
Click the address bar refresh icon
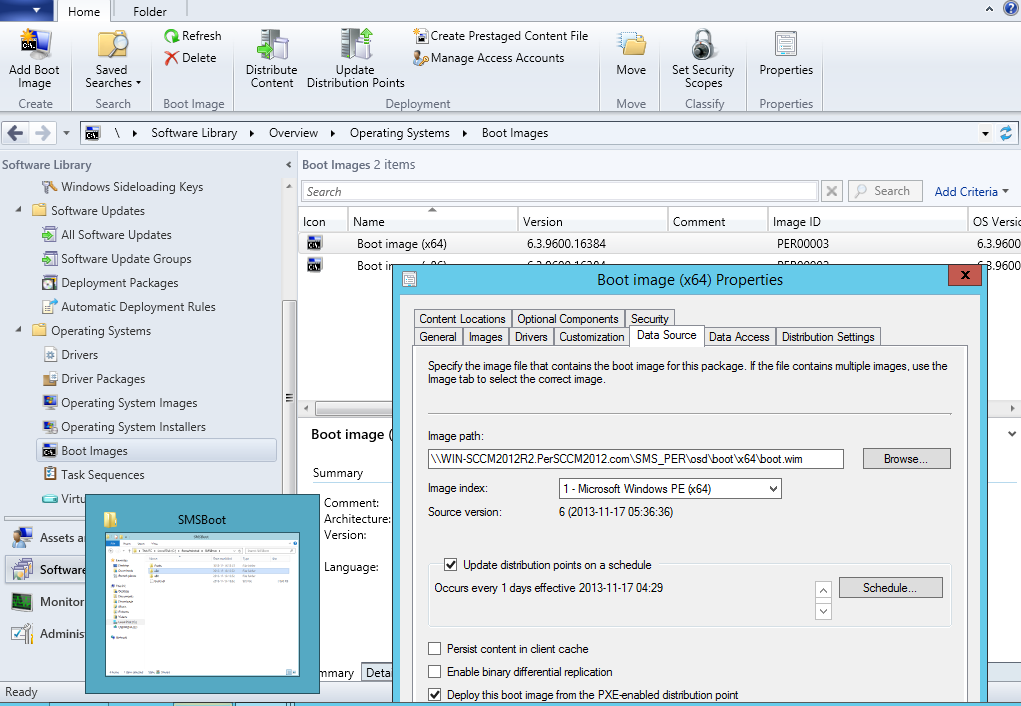(x=1006, y=134)
